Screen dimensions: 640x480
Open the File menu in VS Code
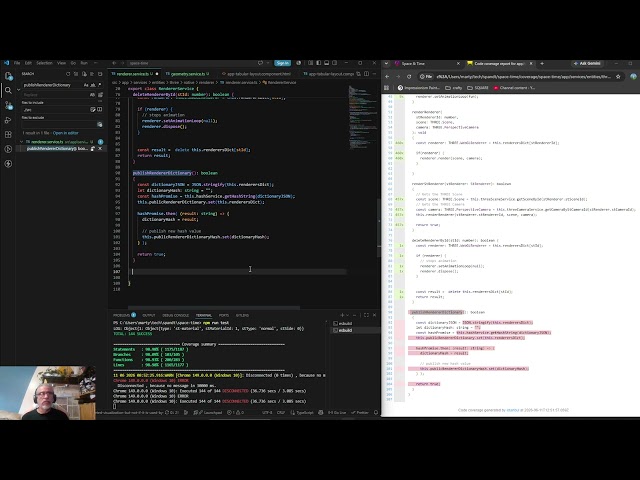17,63
